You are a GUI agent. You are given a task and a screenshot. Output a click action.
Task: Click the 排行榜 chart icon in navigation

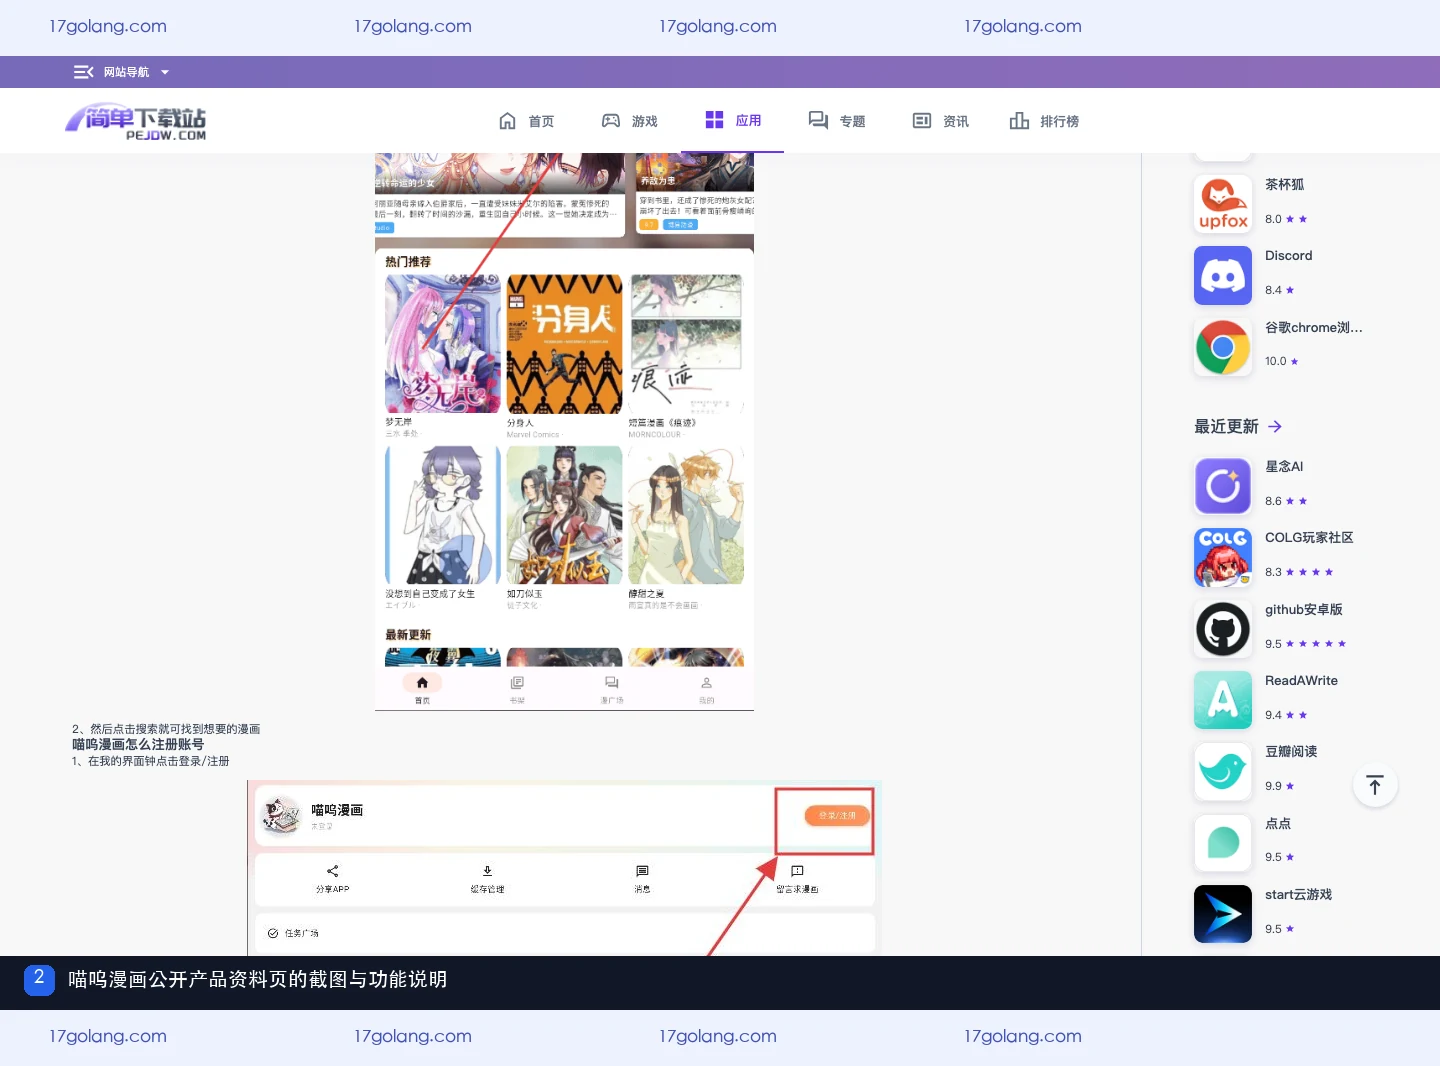1019,121
